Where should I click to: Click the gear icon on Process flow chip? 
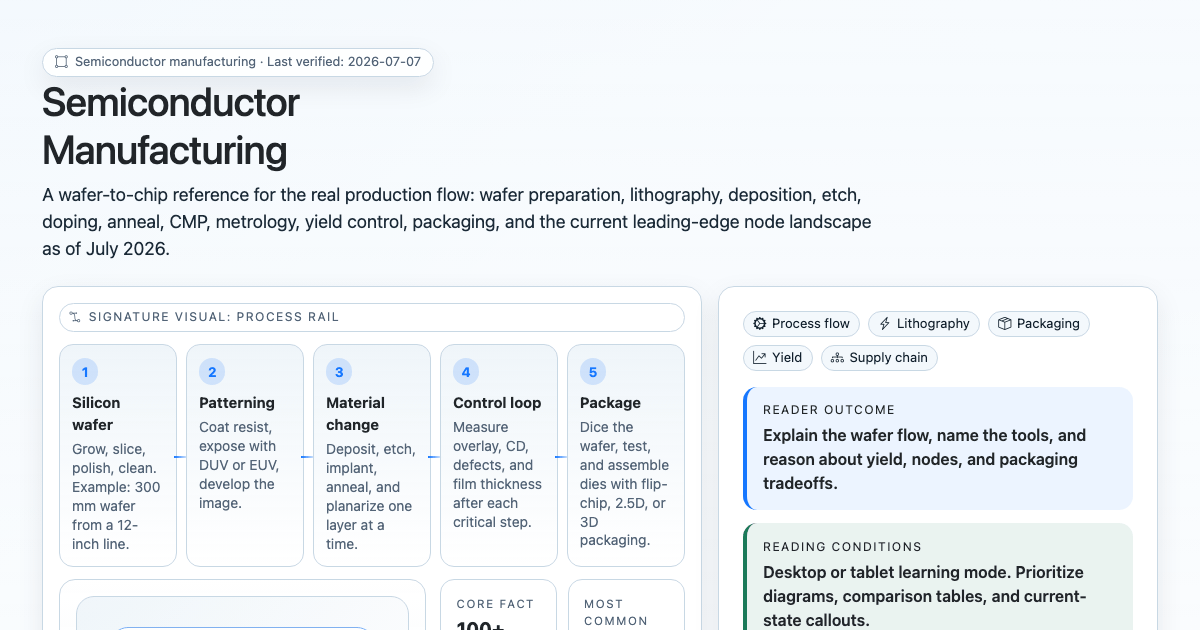pos(760,324)
